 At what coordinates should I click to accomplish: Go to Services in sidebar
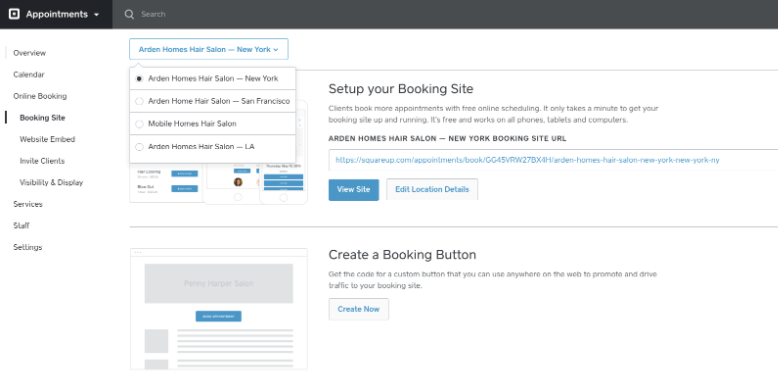tap(28, 204)
